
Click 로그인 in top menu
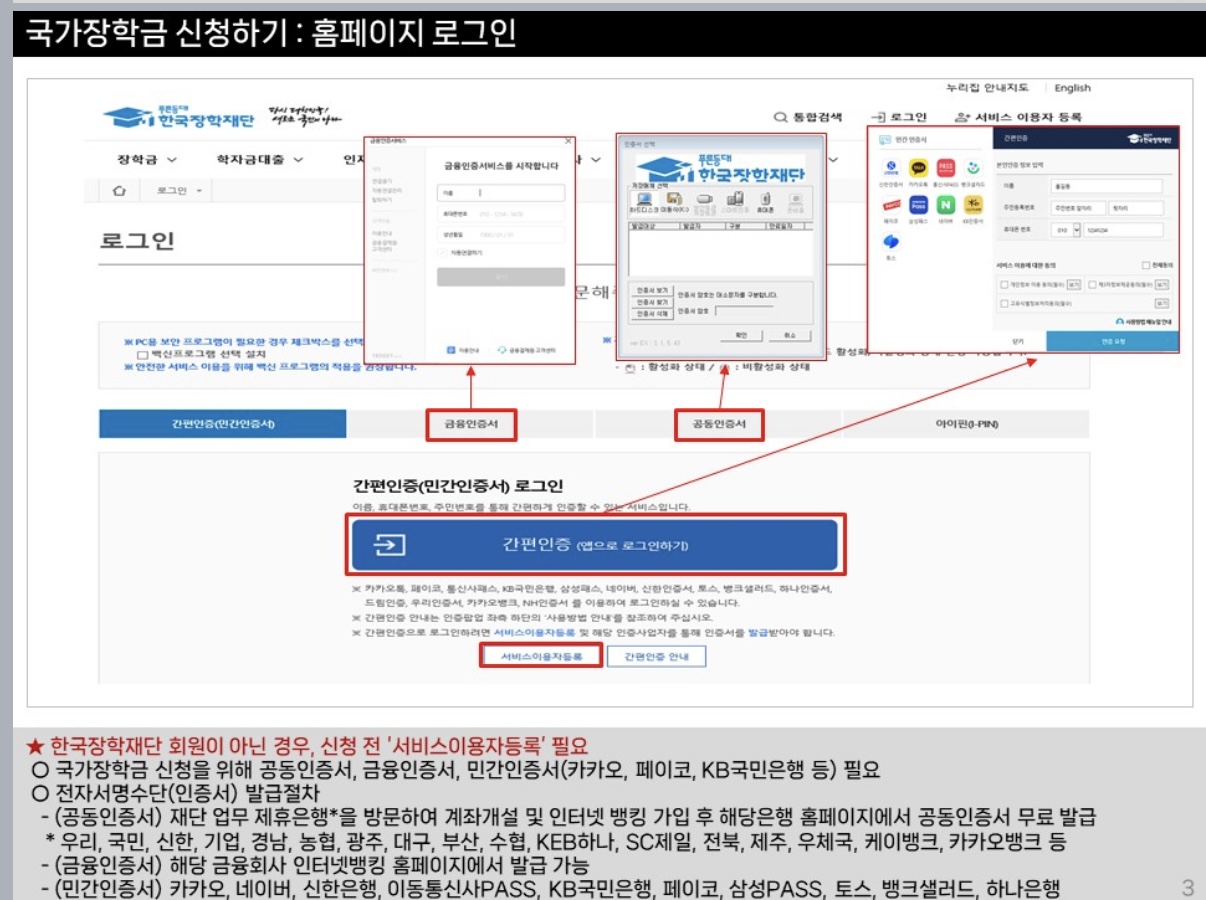click(x=900, y=118)
